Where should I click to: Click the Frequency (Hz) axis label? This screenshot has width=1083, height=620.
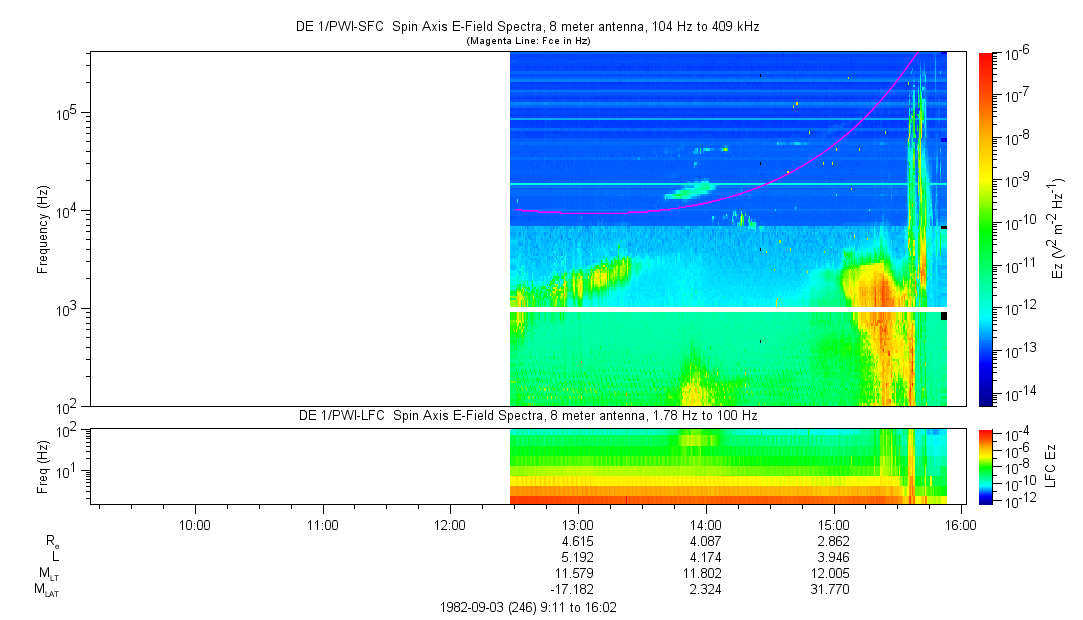tap(43, 229)
